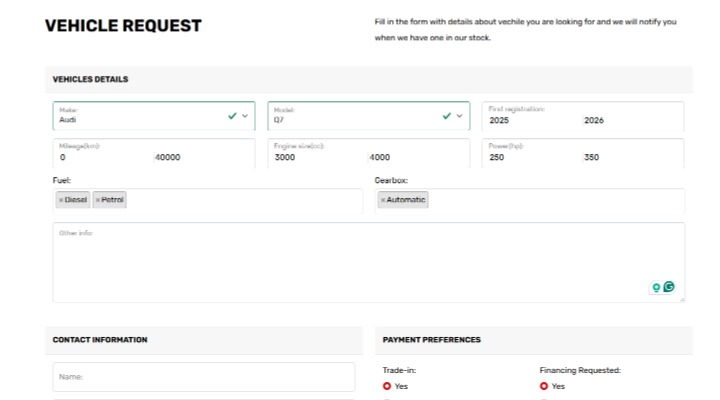Image resolution: width=720 pixels, height=400 pixels.
Task: Grab the Other info textarea resize handle
Action: tap(682, 299)
